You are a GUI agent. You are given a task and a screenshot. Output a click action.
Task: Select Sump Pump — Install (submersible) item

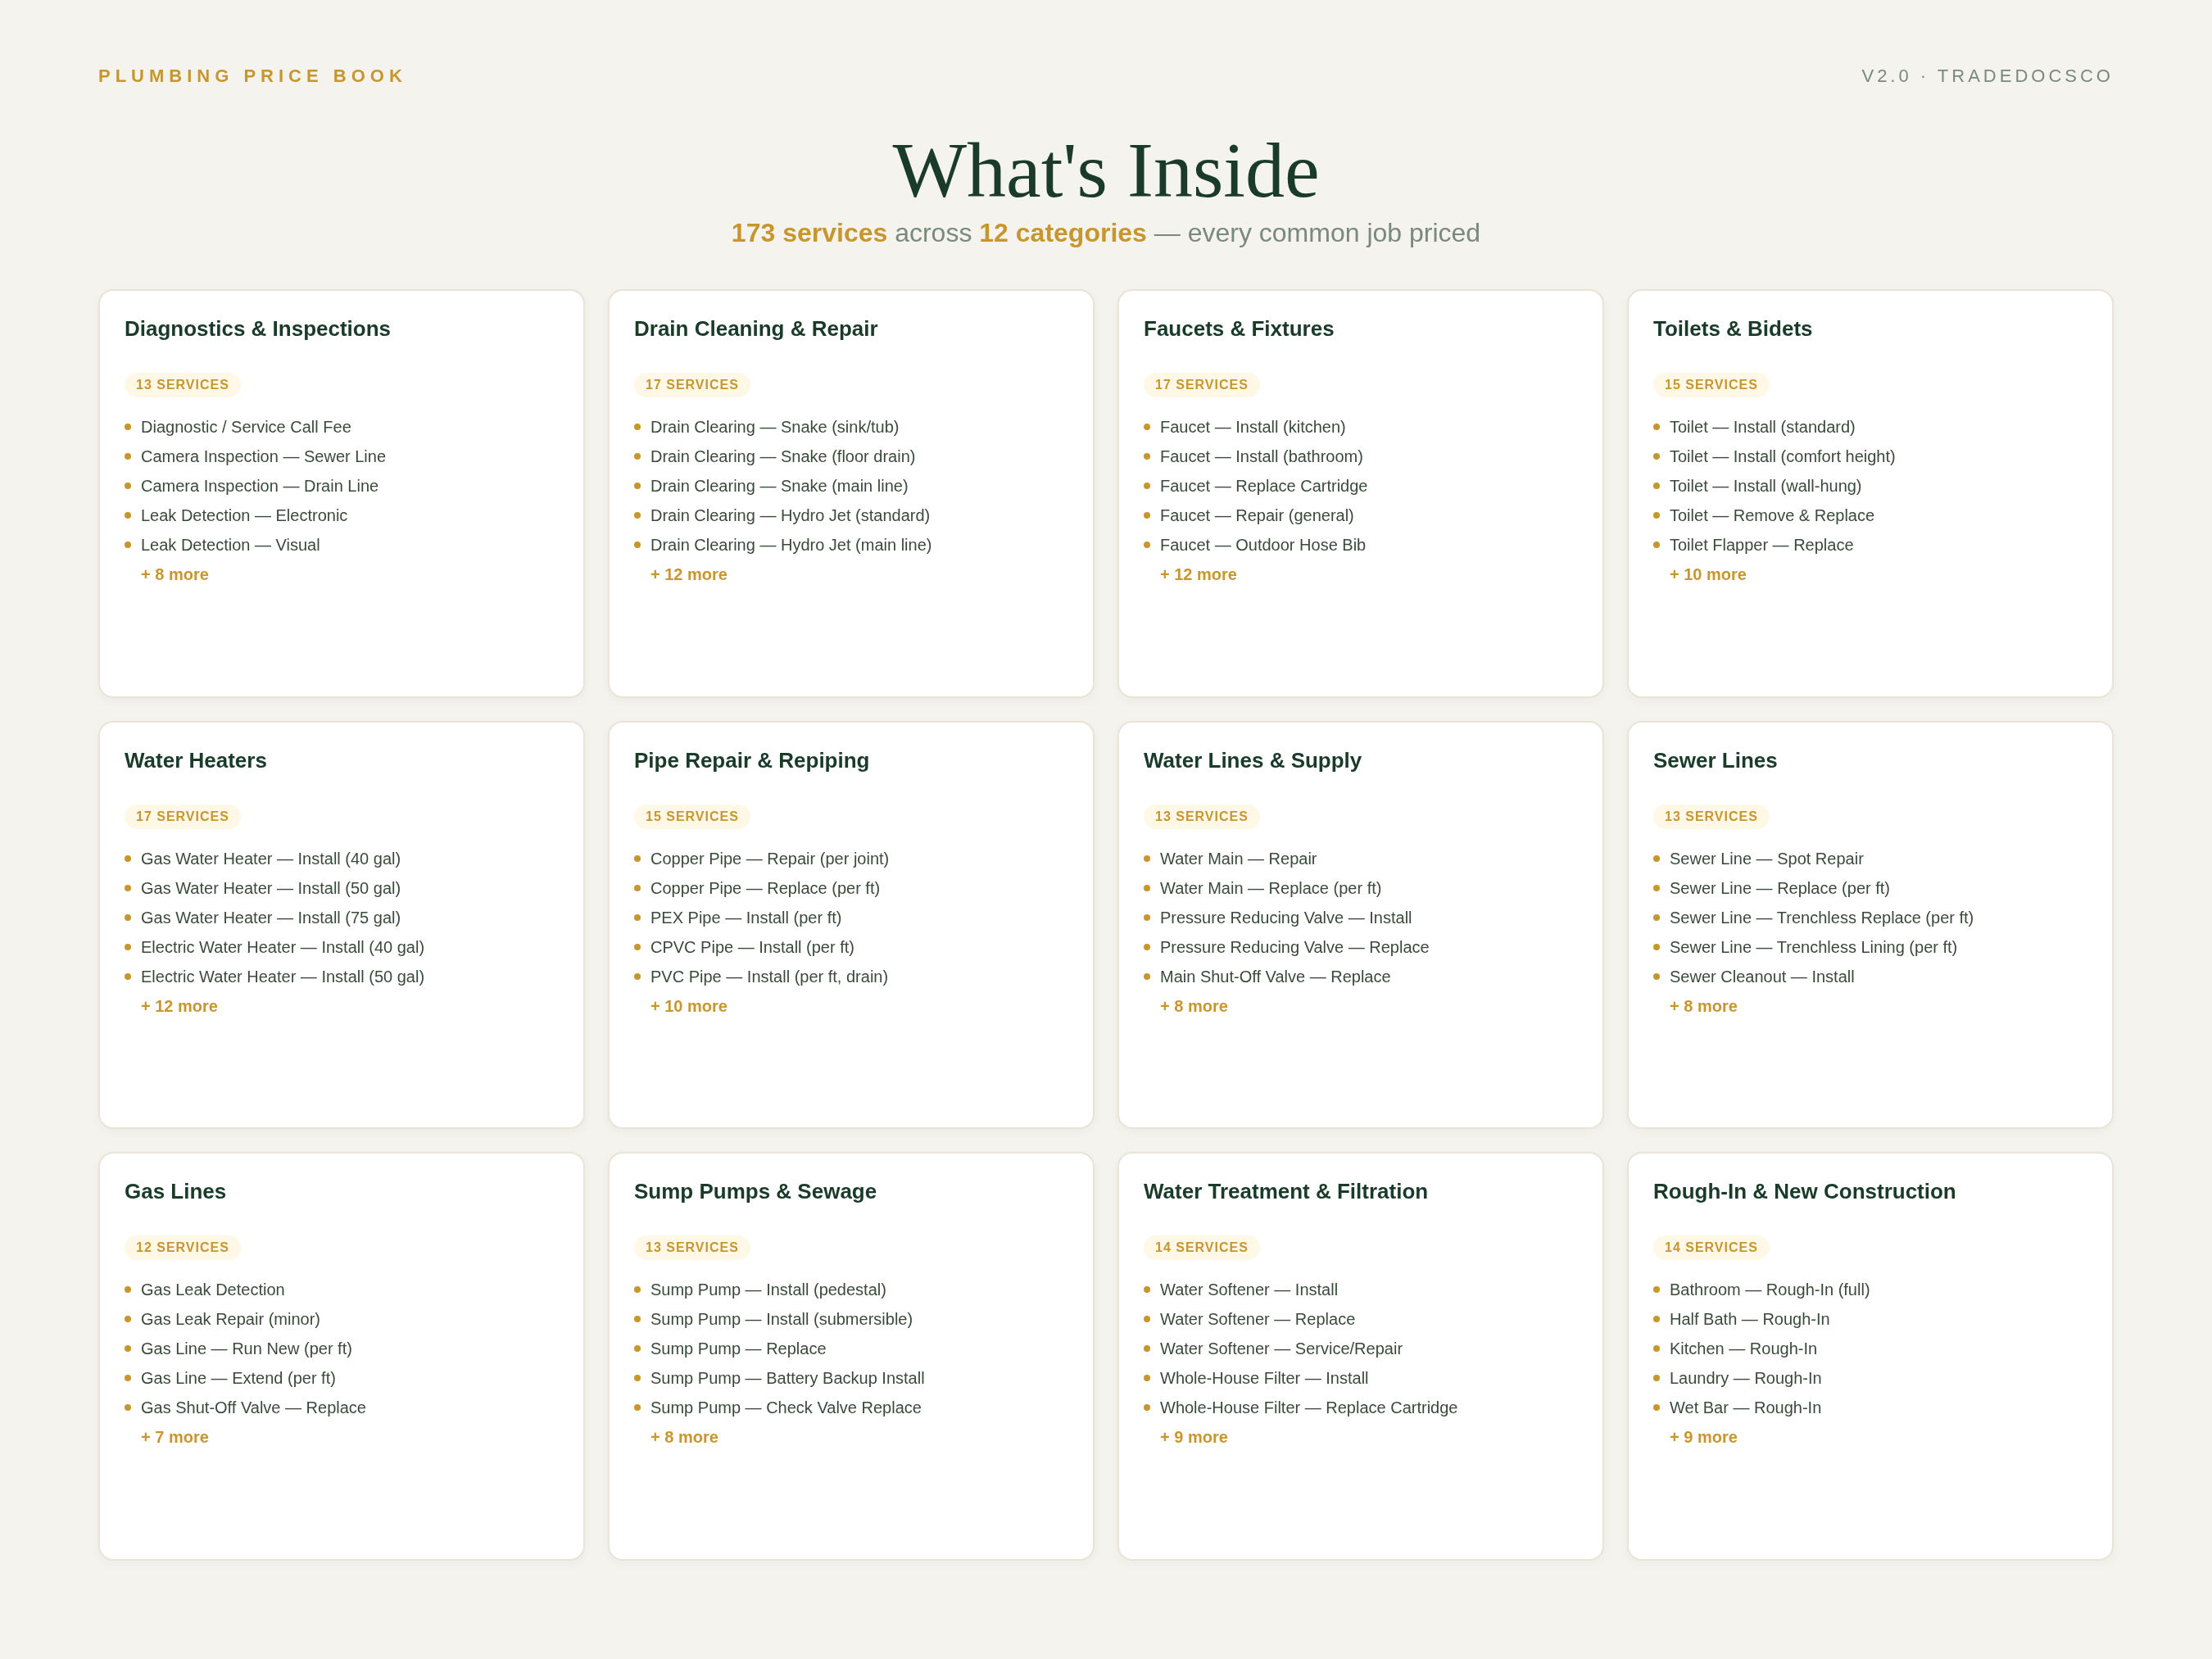(x=781, y=1319)
